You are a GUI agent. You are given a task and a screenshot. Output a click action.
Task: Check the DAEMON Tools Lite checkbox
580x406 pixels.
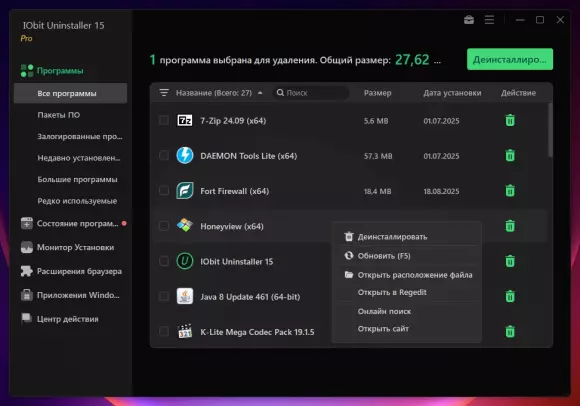pos(164,155)
